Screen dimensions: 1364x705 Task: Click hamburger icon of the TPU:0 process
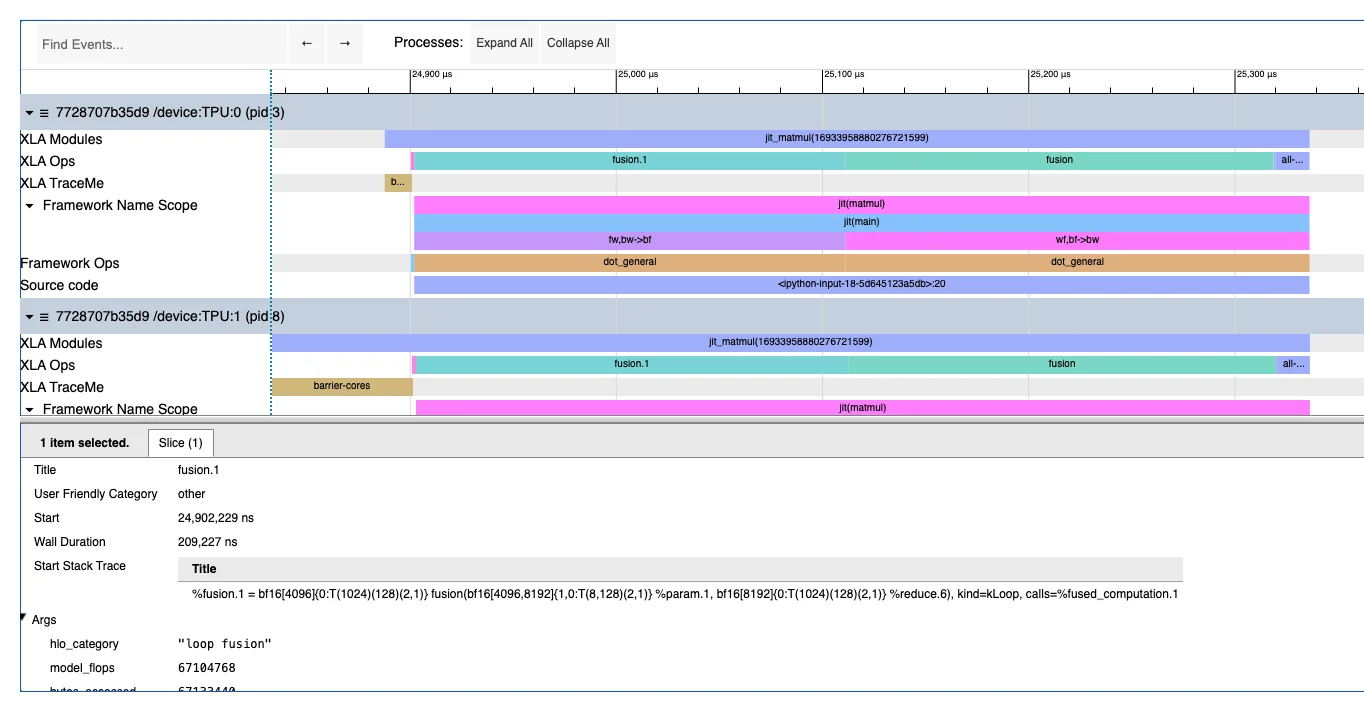(x=44, y=113)
